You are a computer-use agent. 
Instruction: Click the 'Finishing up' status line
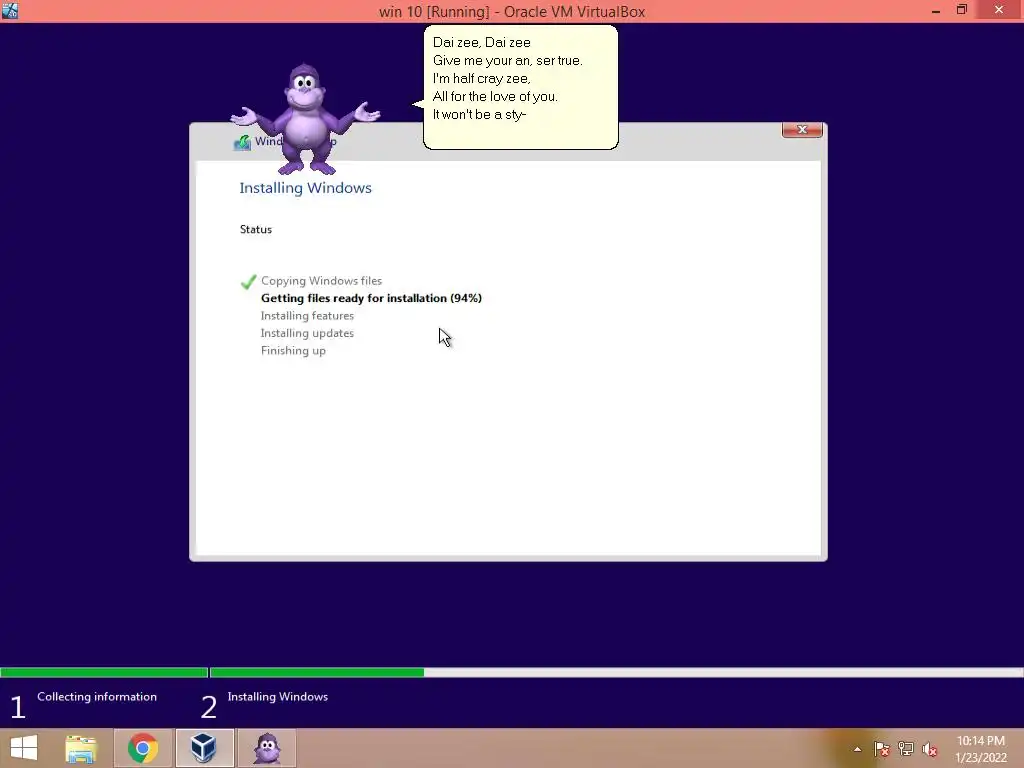point(293,351)
